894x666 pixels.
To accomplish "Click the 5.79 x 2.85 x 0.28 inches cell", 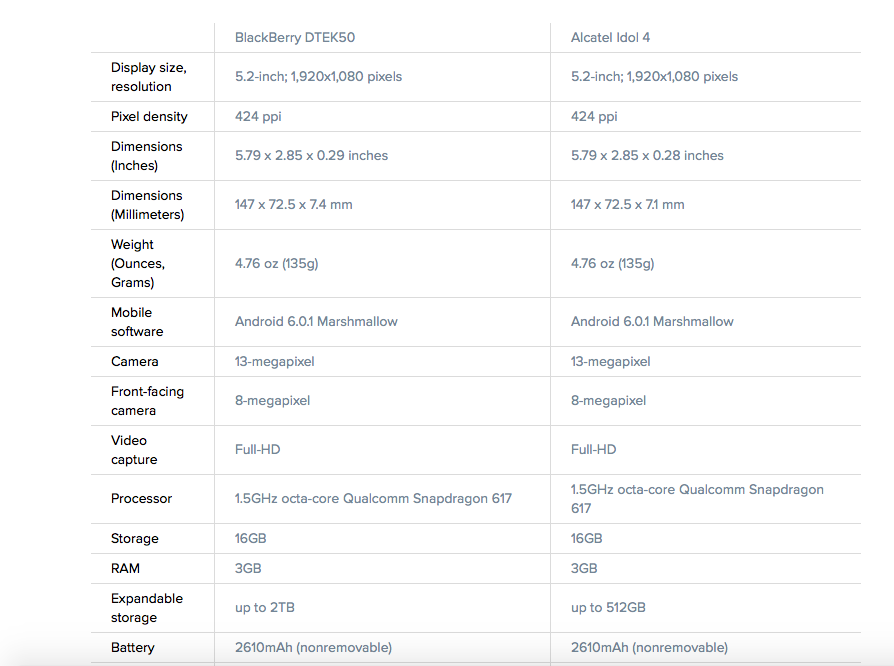I will tap(647, 156).
